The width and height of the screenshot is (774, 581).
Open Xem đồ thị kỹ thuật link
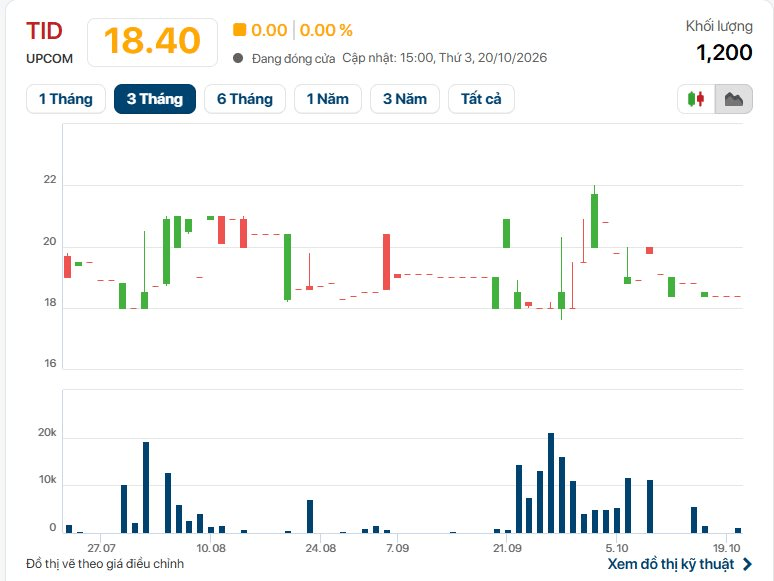point(671,564)
